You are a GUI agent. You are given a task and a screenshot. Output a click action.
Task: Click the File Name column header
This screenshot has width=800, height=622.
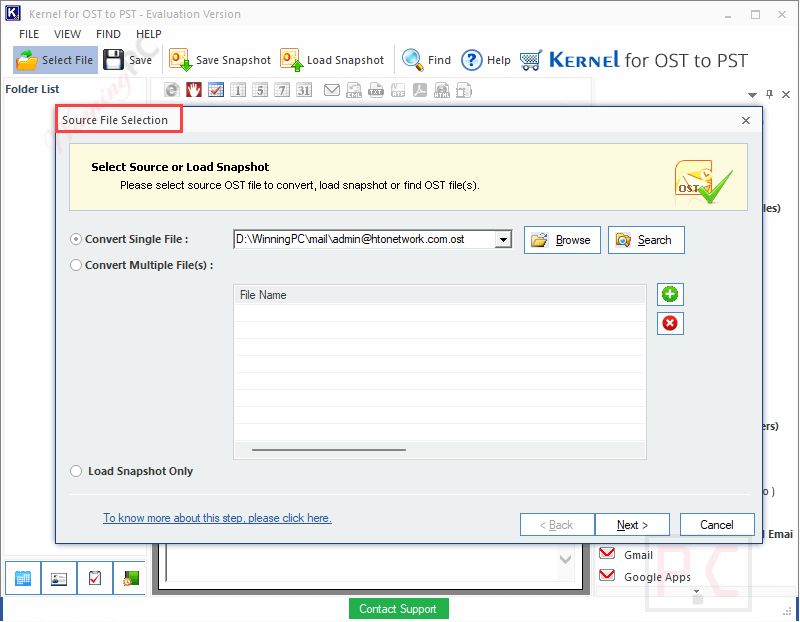440,295
